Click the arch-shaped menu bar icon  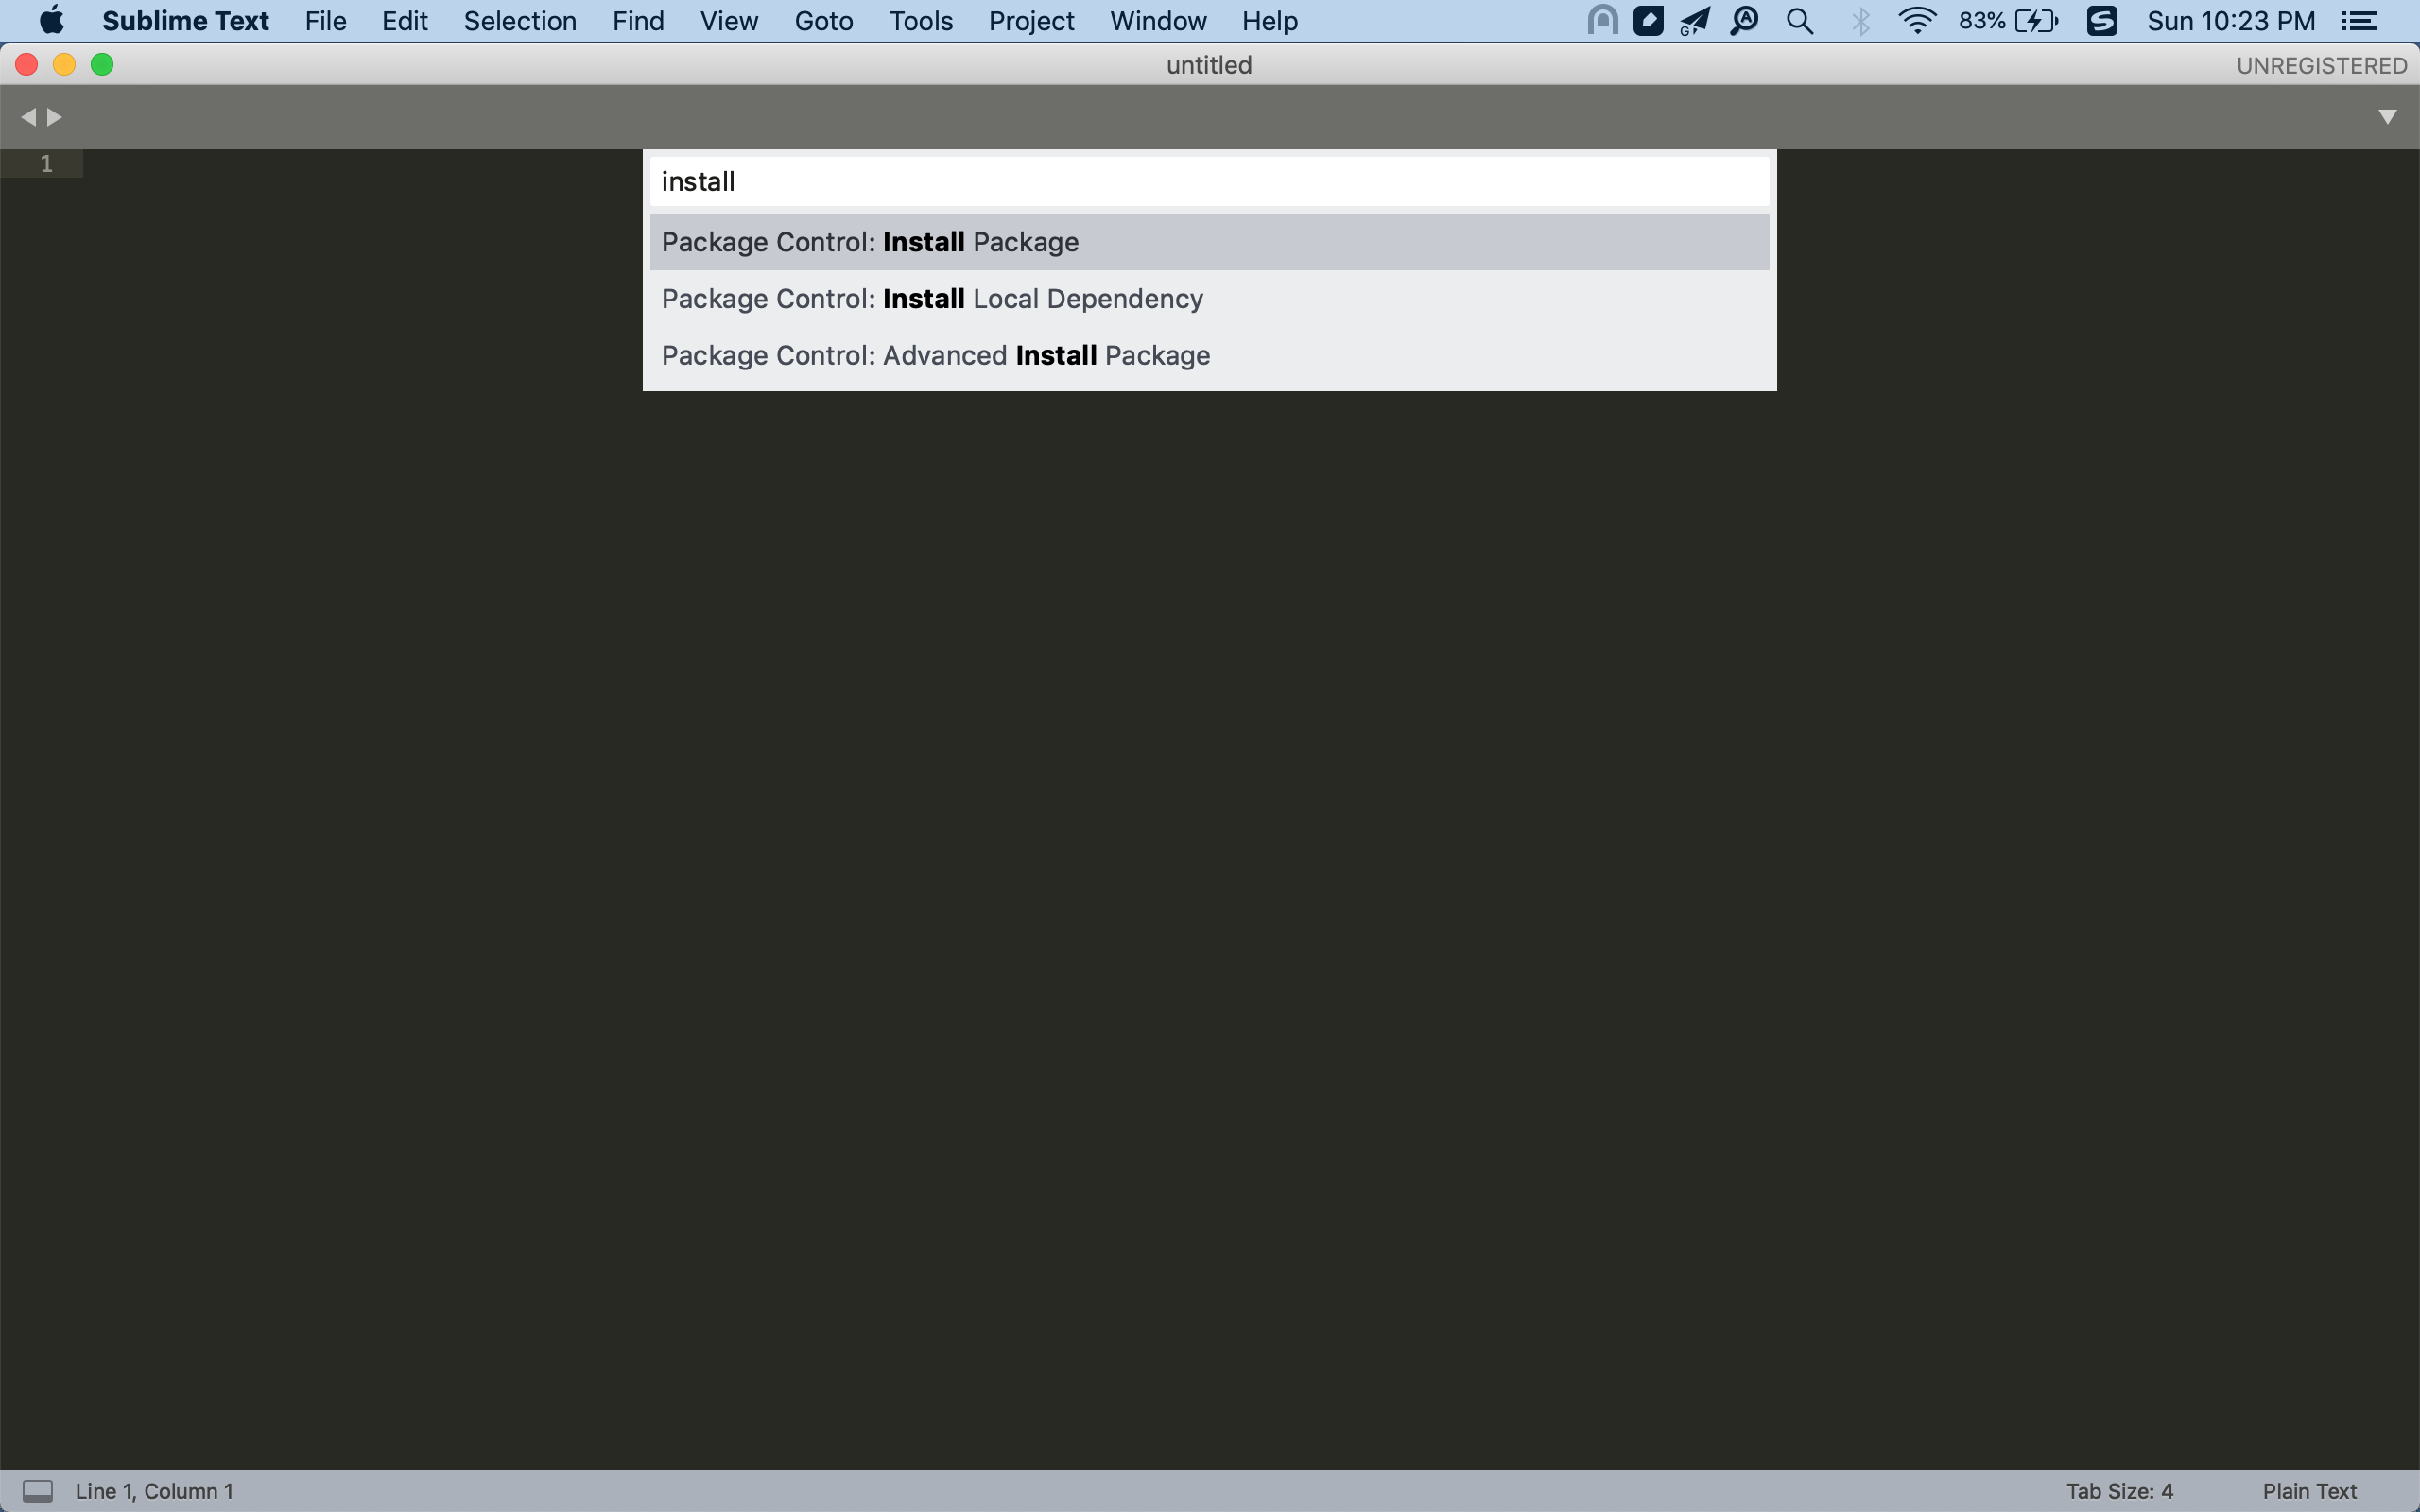tap(1603, 21)
